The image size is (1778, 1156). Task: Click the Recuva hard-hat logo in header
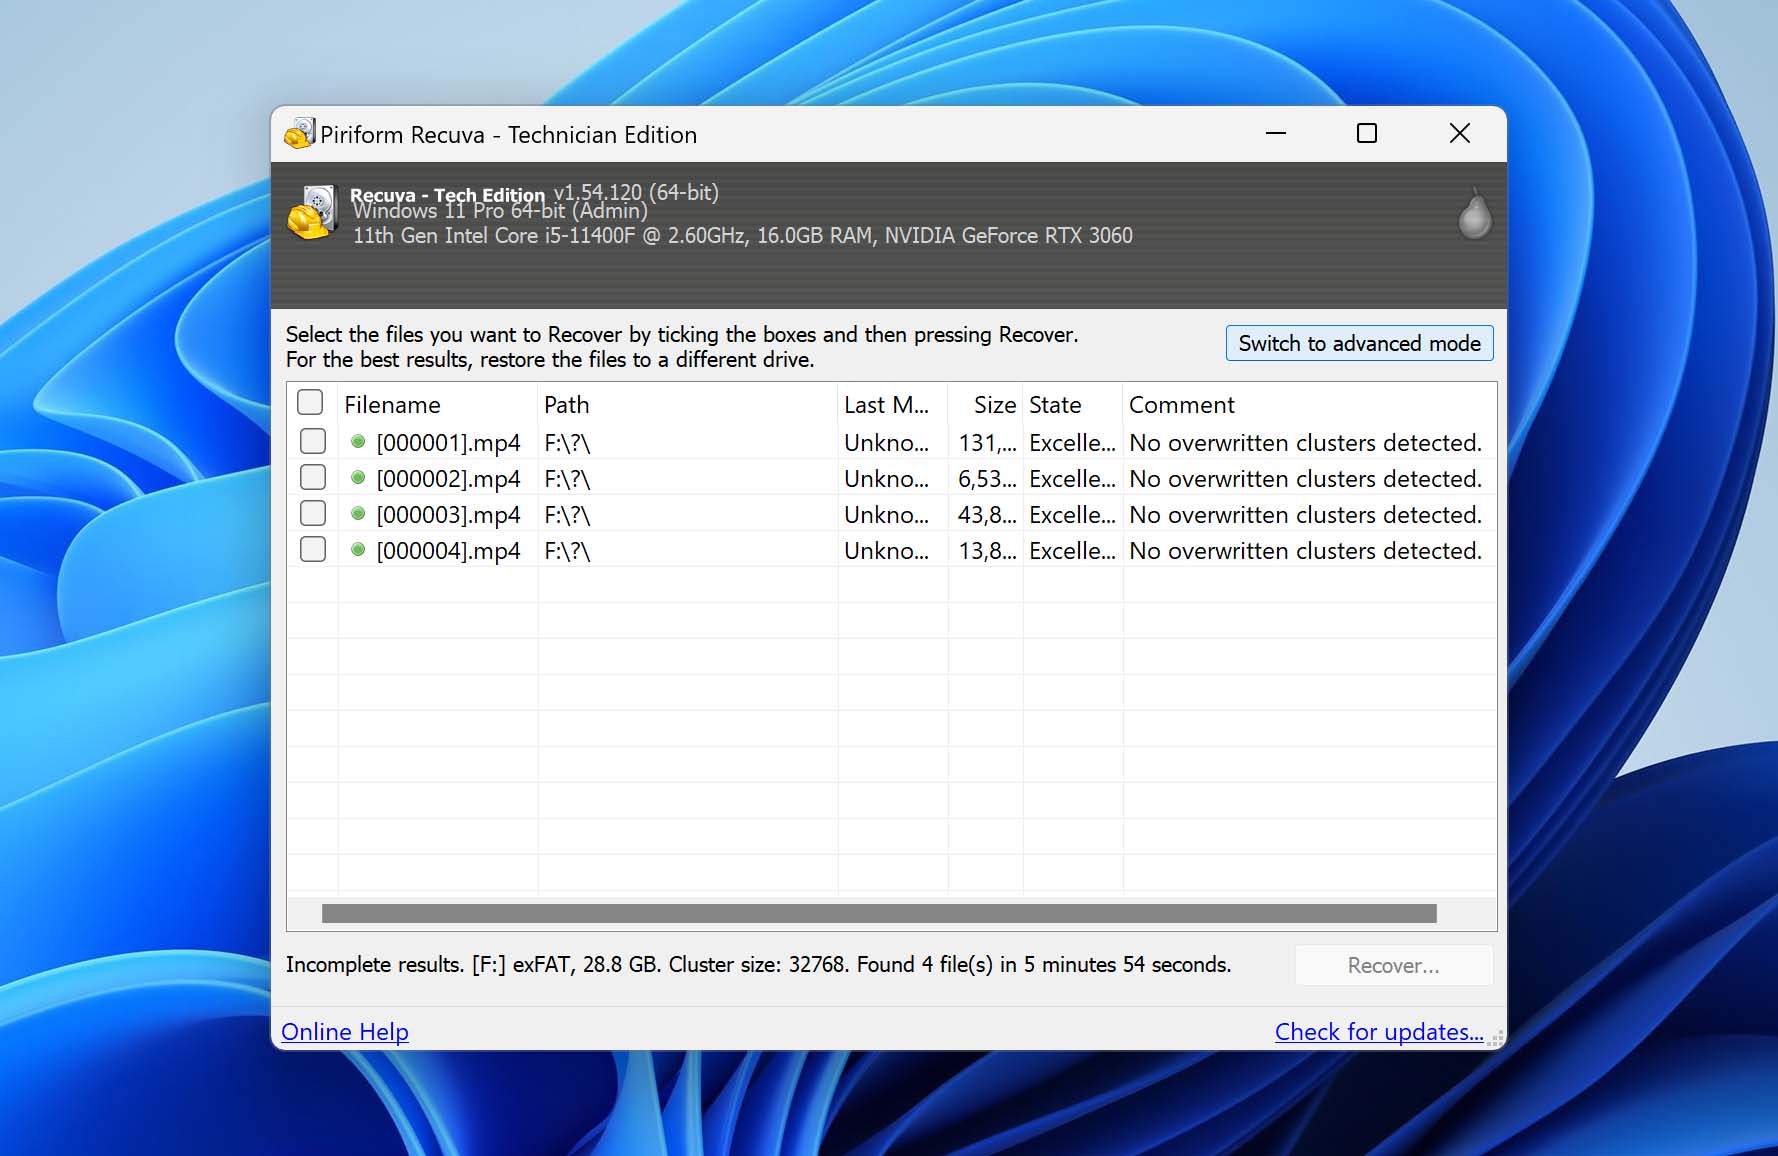312,212
